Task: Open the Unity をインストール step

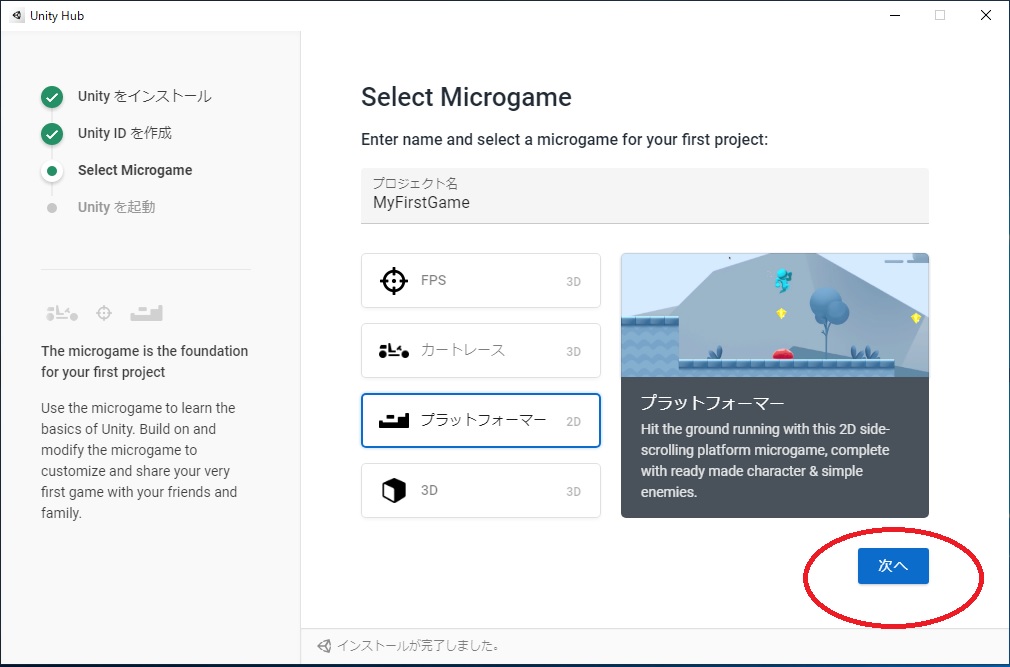Action: click(144, 97)
